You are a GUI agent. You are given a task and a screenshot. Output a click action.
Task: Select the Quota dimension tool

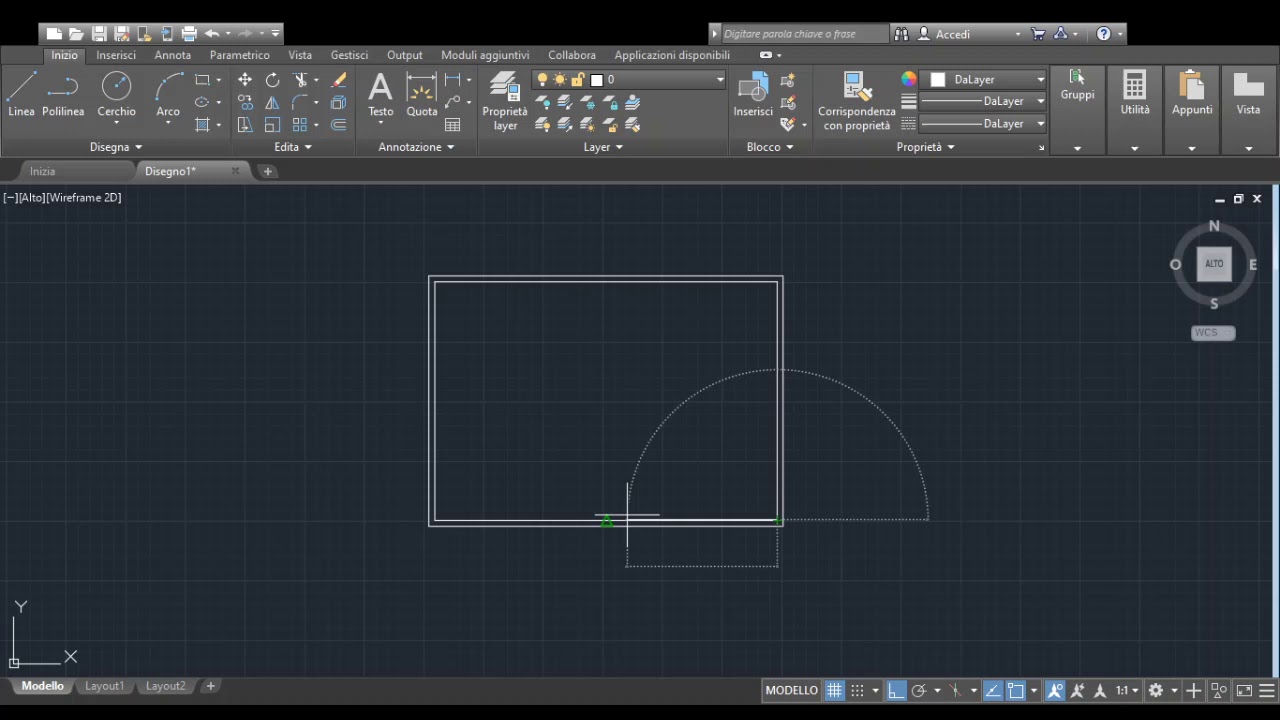click(x=422, y=96)
